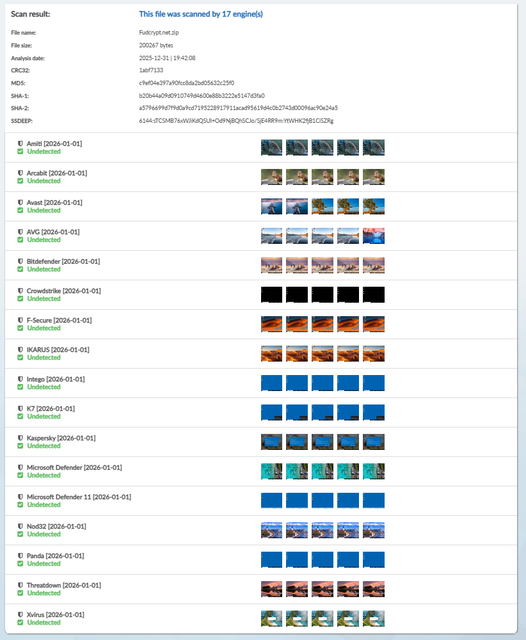Open the last screenshot thumbnail in Arcabit row
Screen dimensions: 526x640
(x=374, y=177)
